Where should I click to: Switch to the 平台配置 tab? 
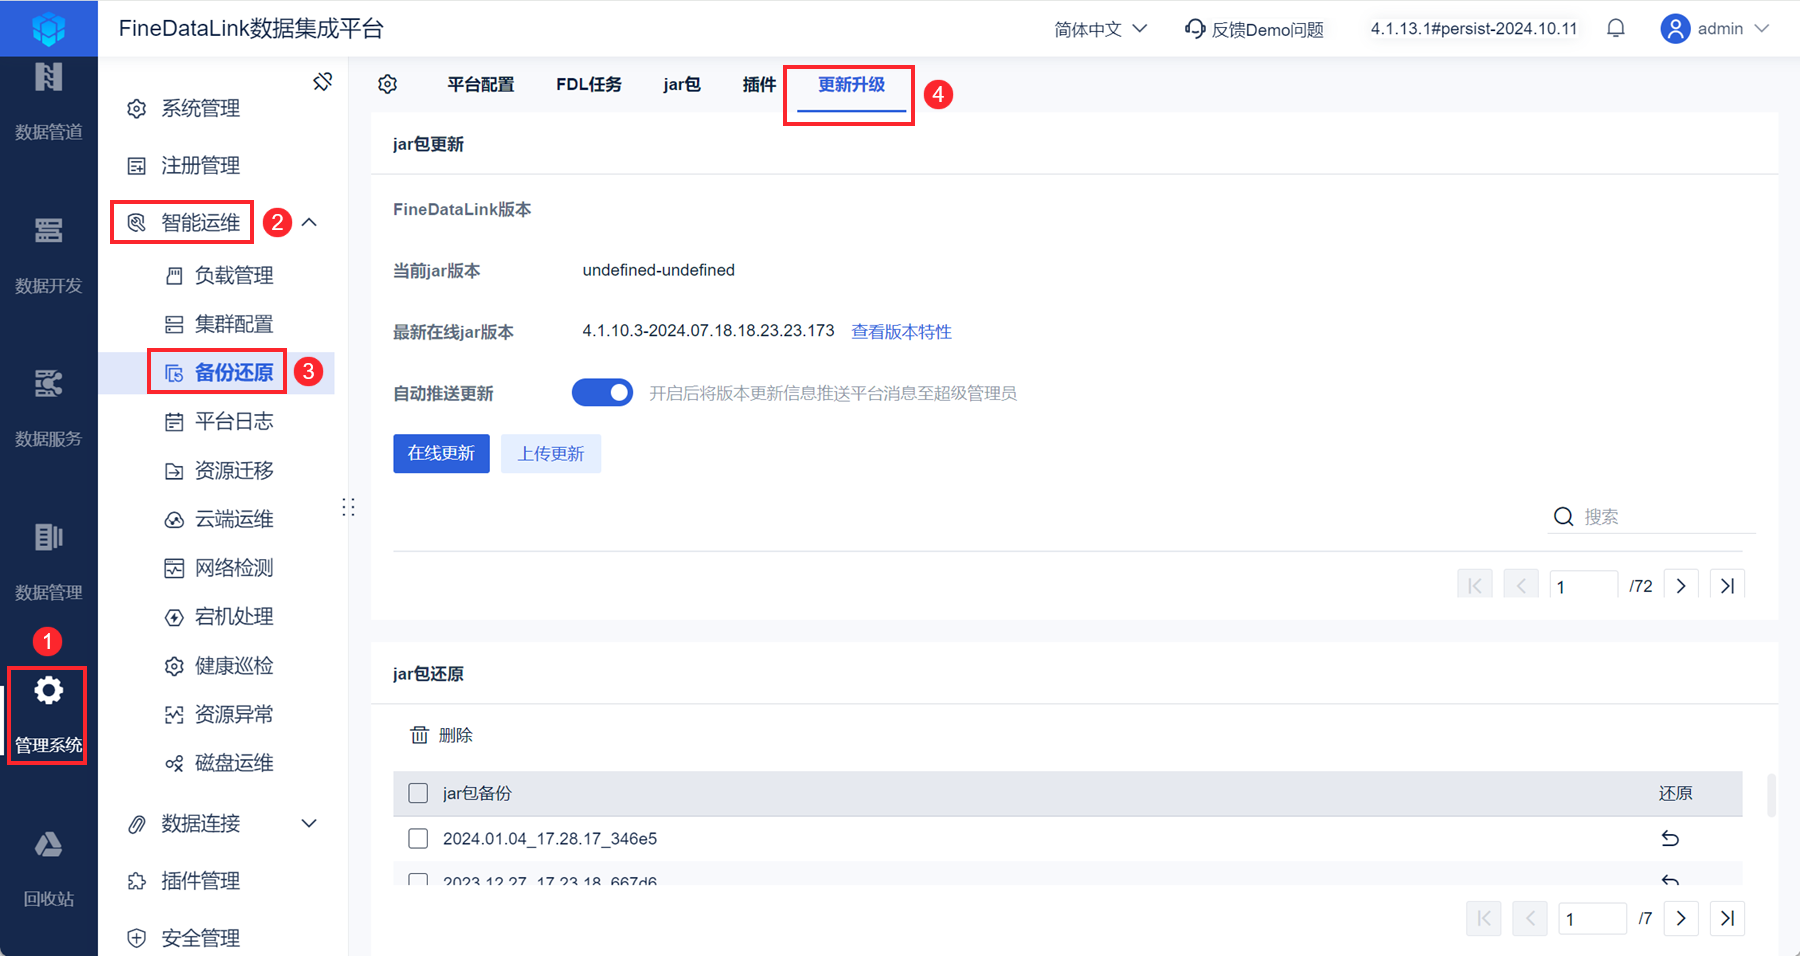click(481, 85)
